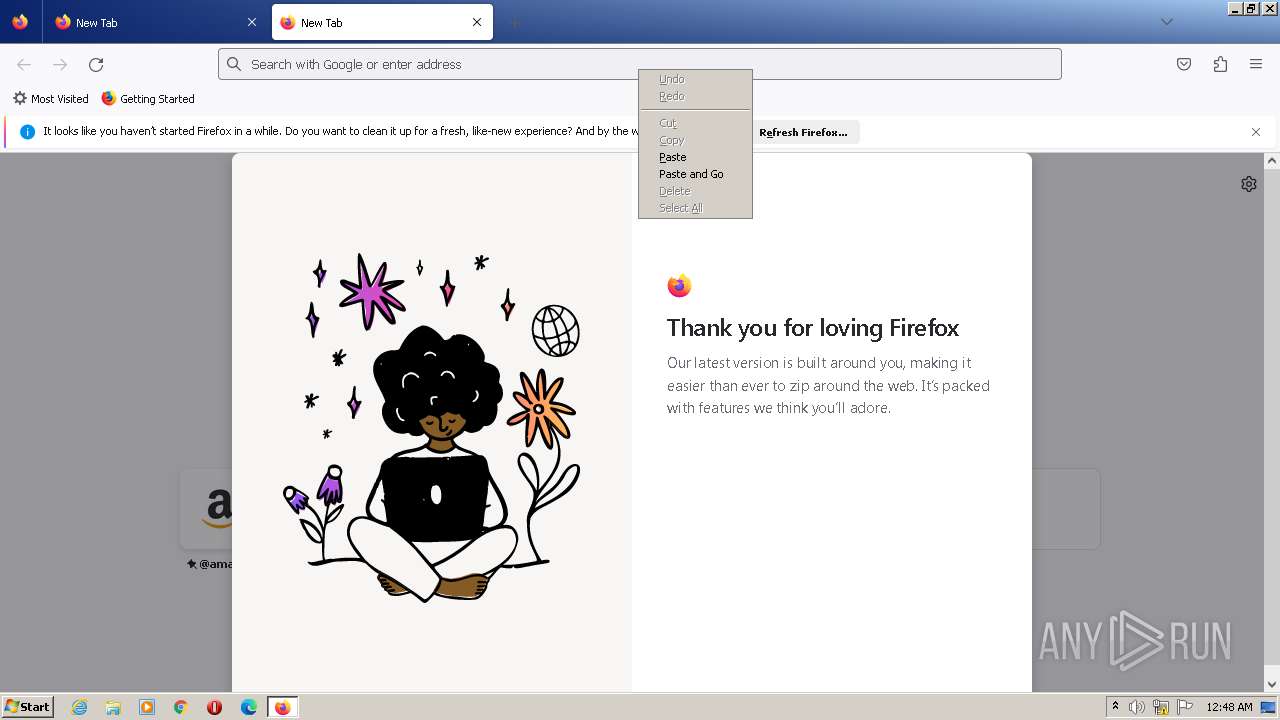Choose Paste from context menu
The height and width of the screenshot is (720, 1280).
tap(695, 157)
